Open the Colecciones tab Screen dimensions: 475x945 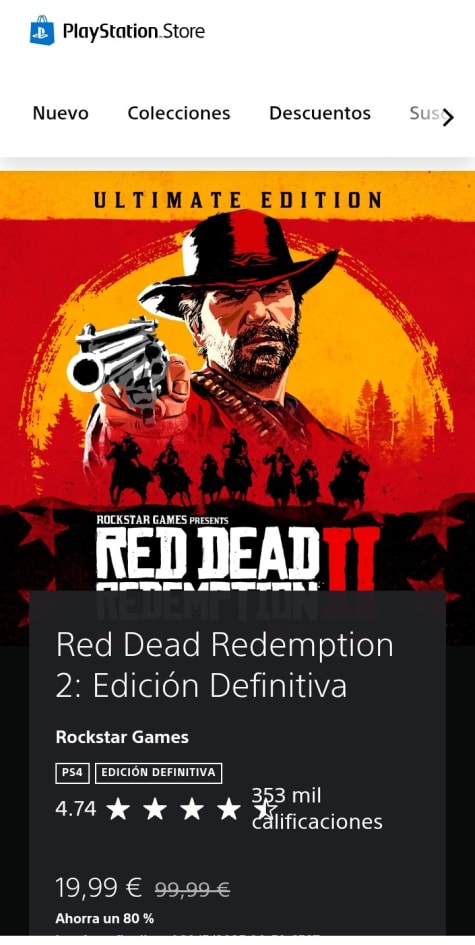click(179, 113)
